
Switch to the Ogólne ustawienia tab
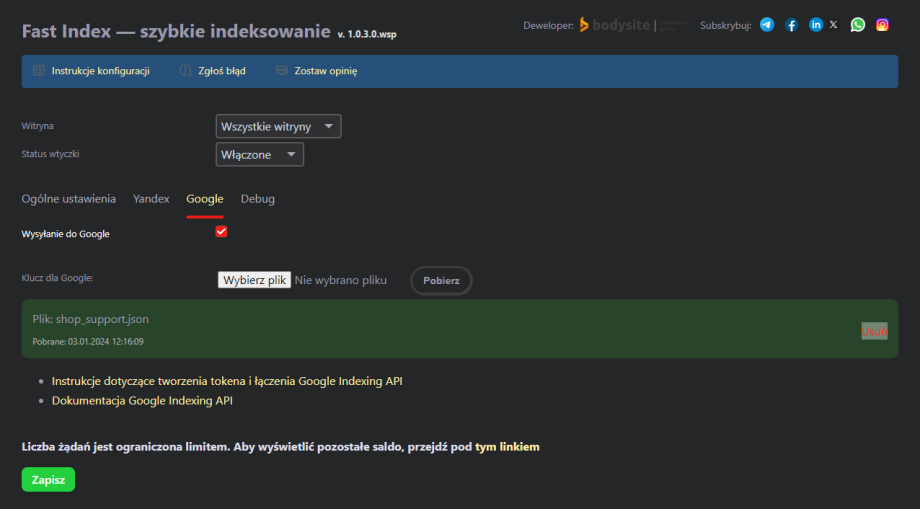(69, 199)
